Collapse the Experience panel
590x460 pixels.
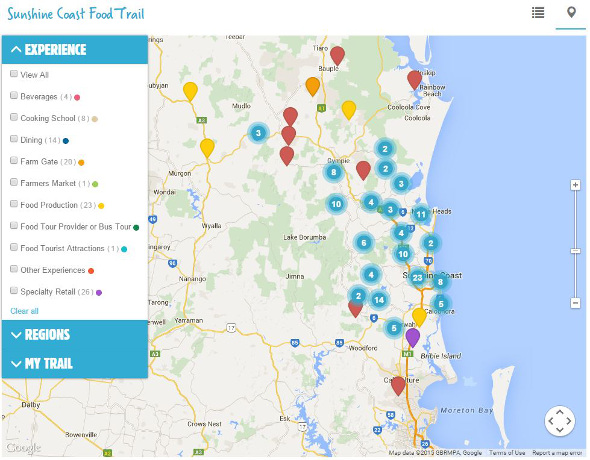pos(75,50)
